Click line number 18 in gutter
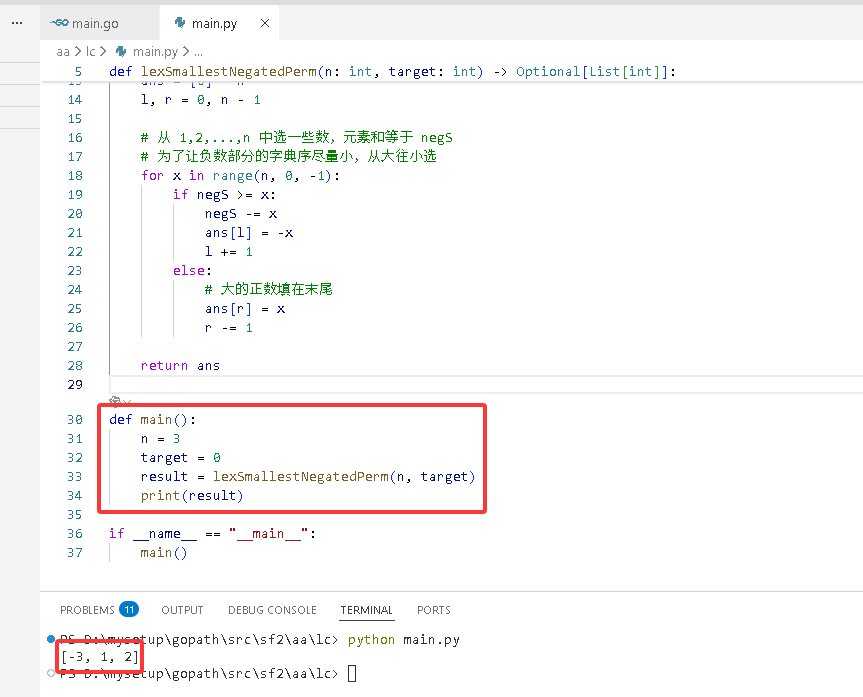The image size is (863, 697). (x=75, y=176)
